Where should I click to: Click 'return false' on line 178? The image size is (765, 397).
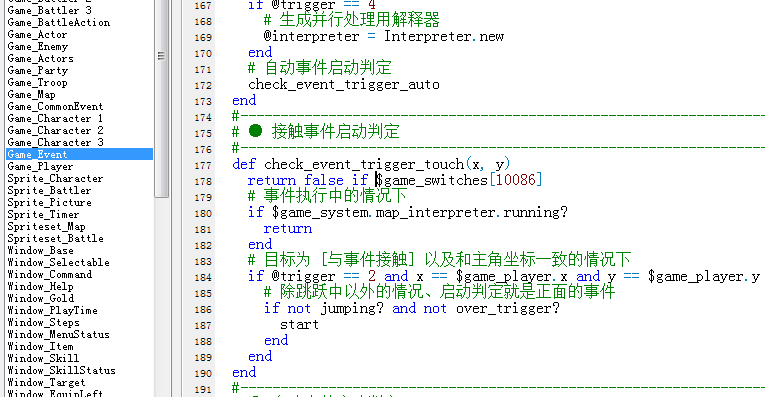pyautogui.click(x=296, y=180)
